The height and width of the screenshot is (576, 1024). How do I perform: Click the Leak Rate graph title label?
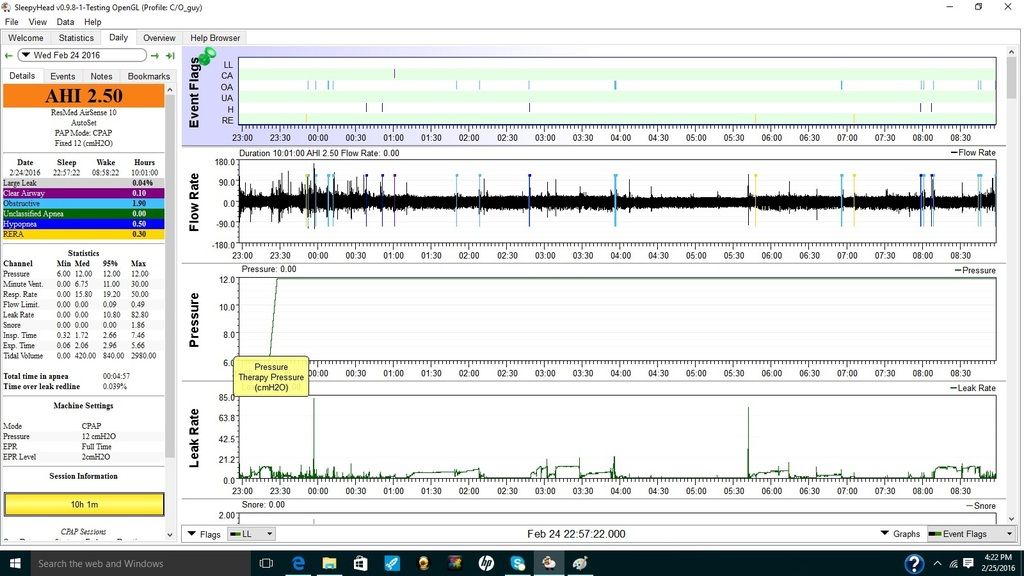194,438
